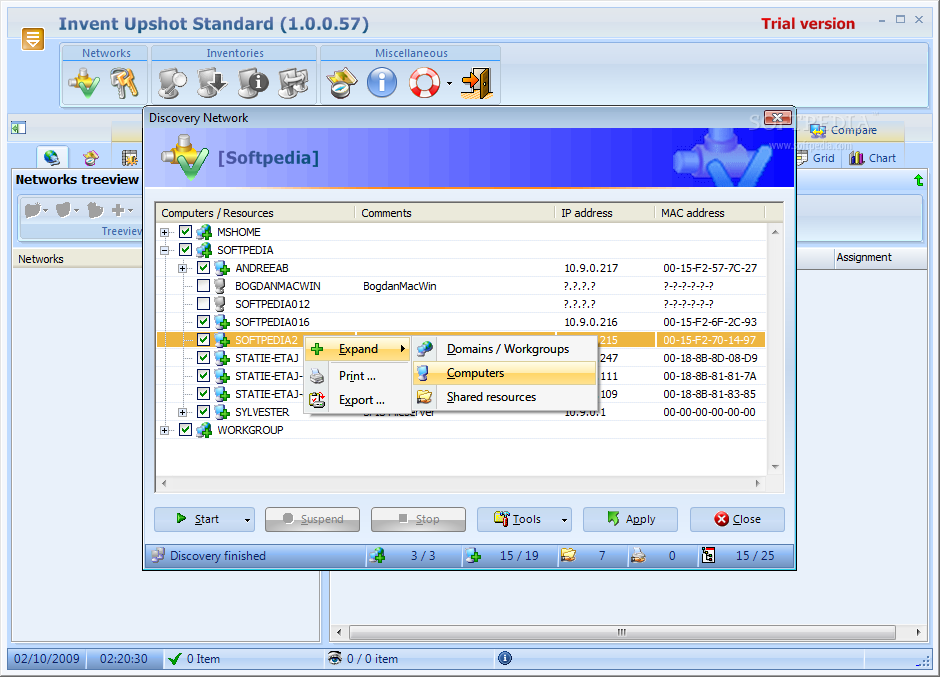Click the eye icon in the status bar
The height and width of the screenshot is (677, 940).
[335, 658]
